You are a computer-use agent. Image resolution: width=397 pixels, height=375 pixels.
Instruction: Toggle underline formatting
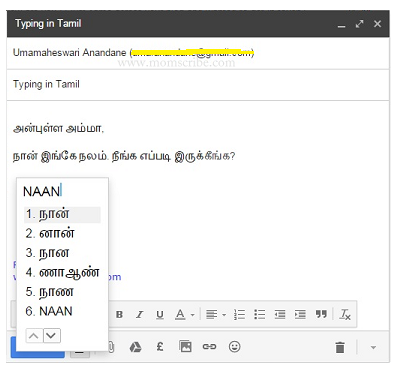(160, 315)
